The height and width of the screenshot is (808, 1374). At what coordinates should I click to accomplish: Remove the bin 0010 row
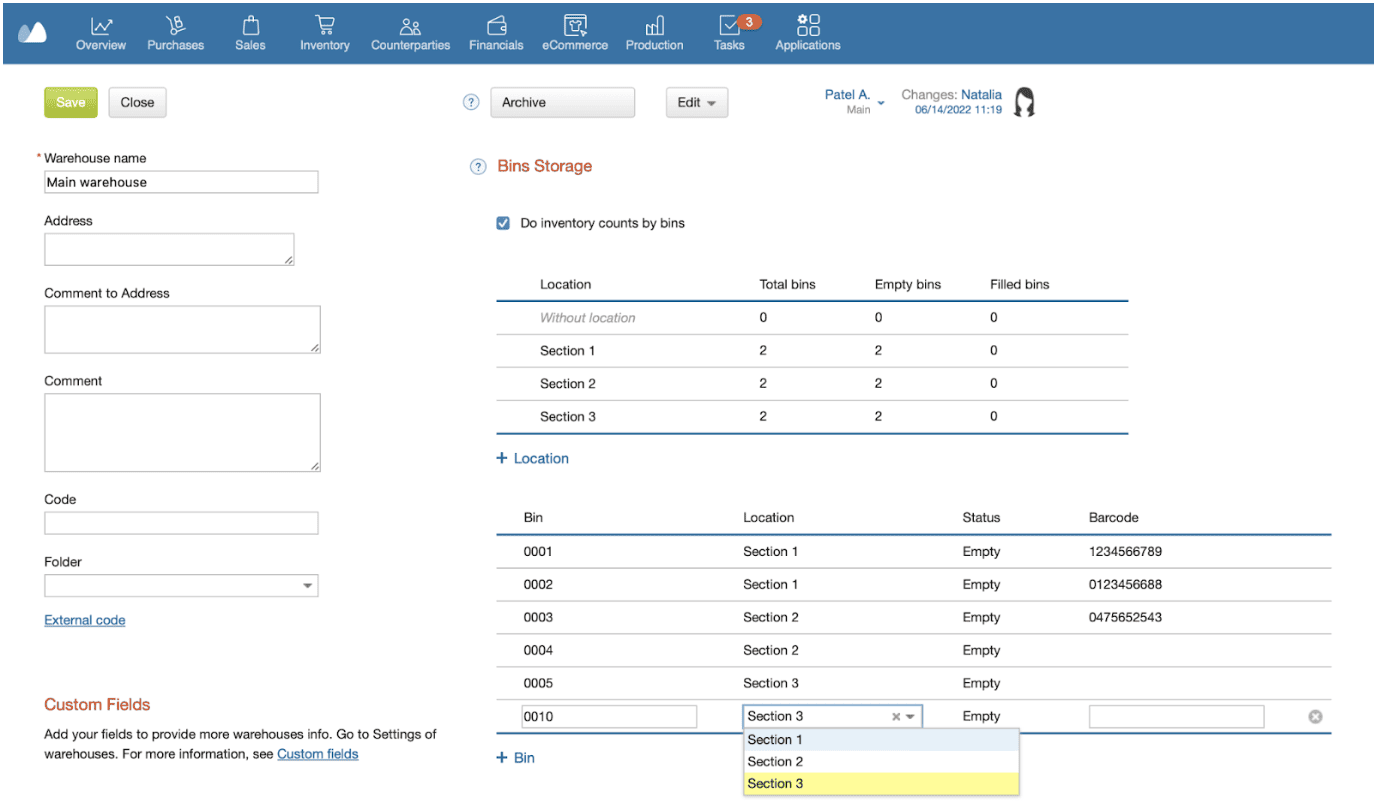tap(1316, 716)
